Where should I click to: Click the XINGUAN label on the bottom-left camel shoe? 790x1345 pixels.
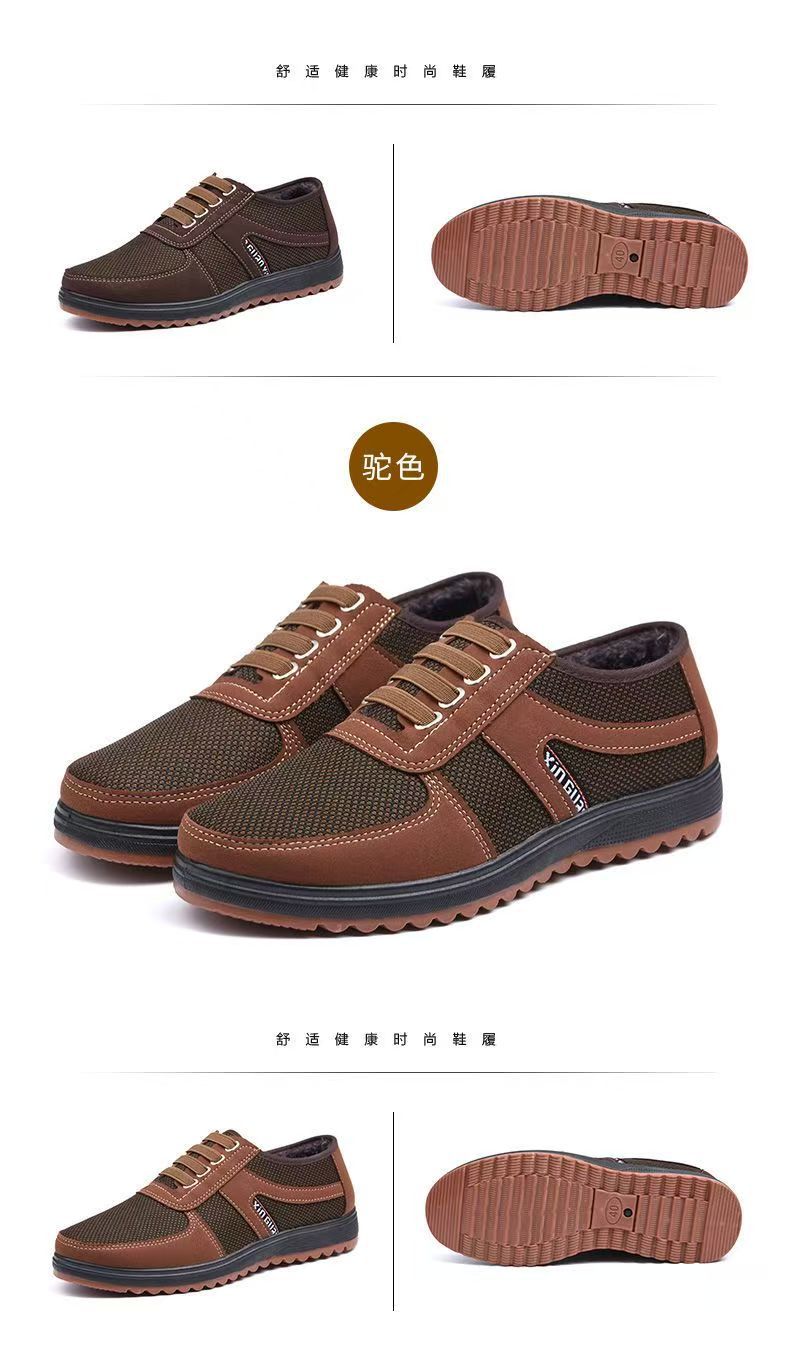click(x=272, y=1211)
